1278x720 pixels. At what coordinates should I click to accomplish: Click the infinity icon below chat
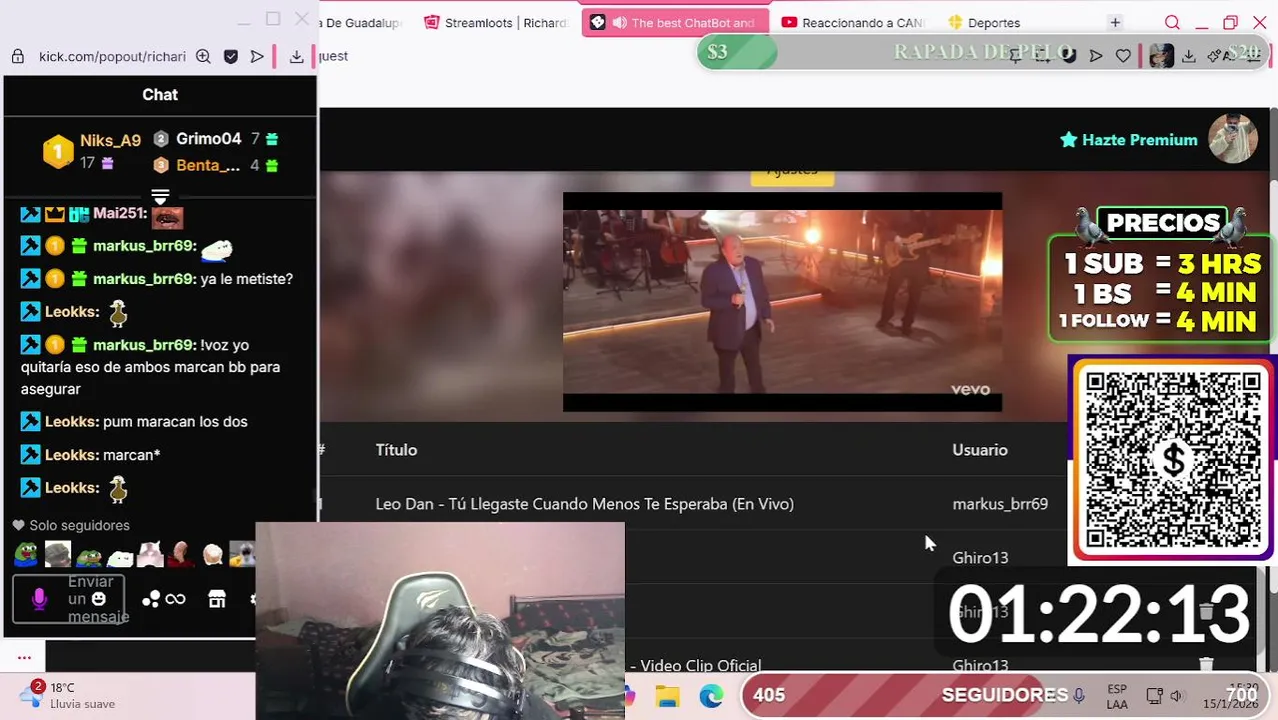point(175,599)
